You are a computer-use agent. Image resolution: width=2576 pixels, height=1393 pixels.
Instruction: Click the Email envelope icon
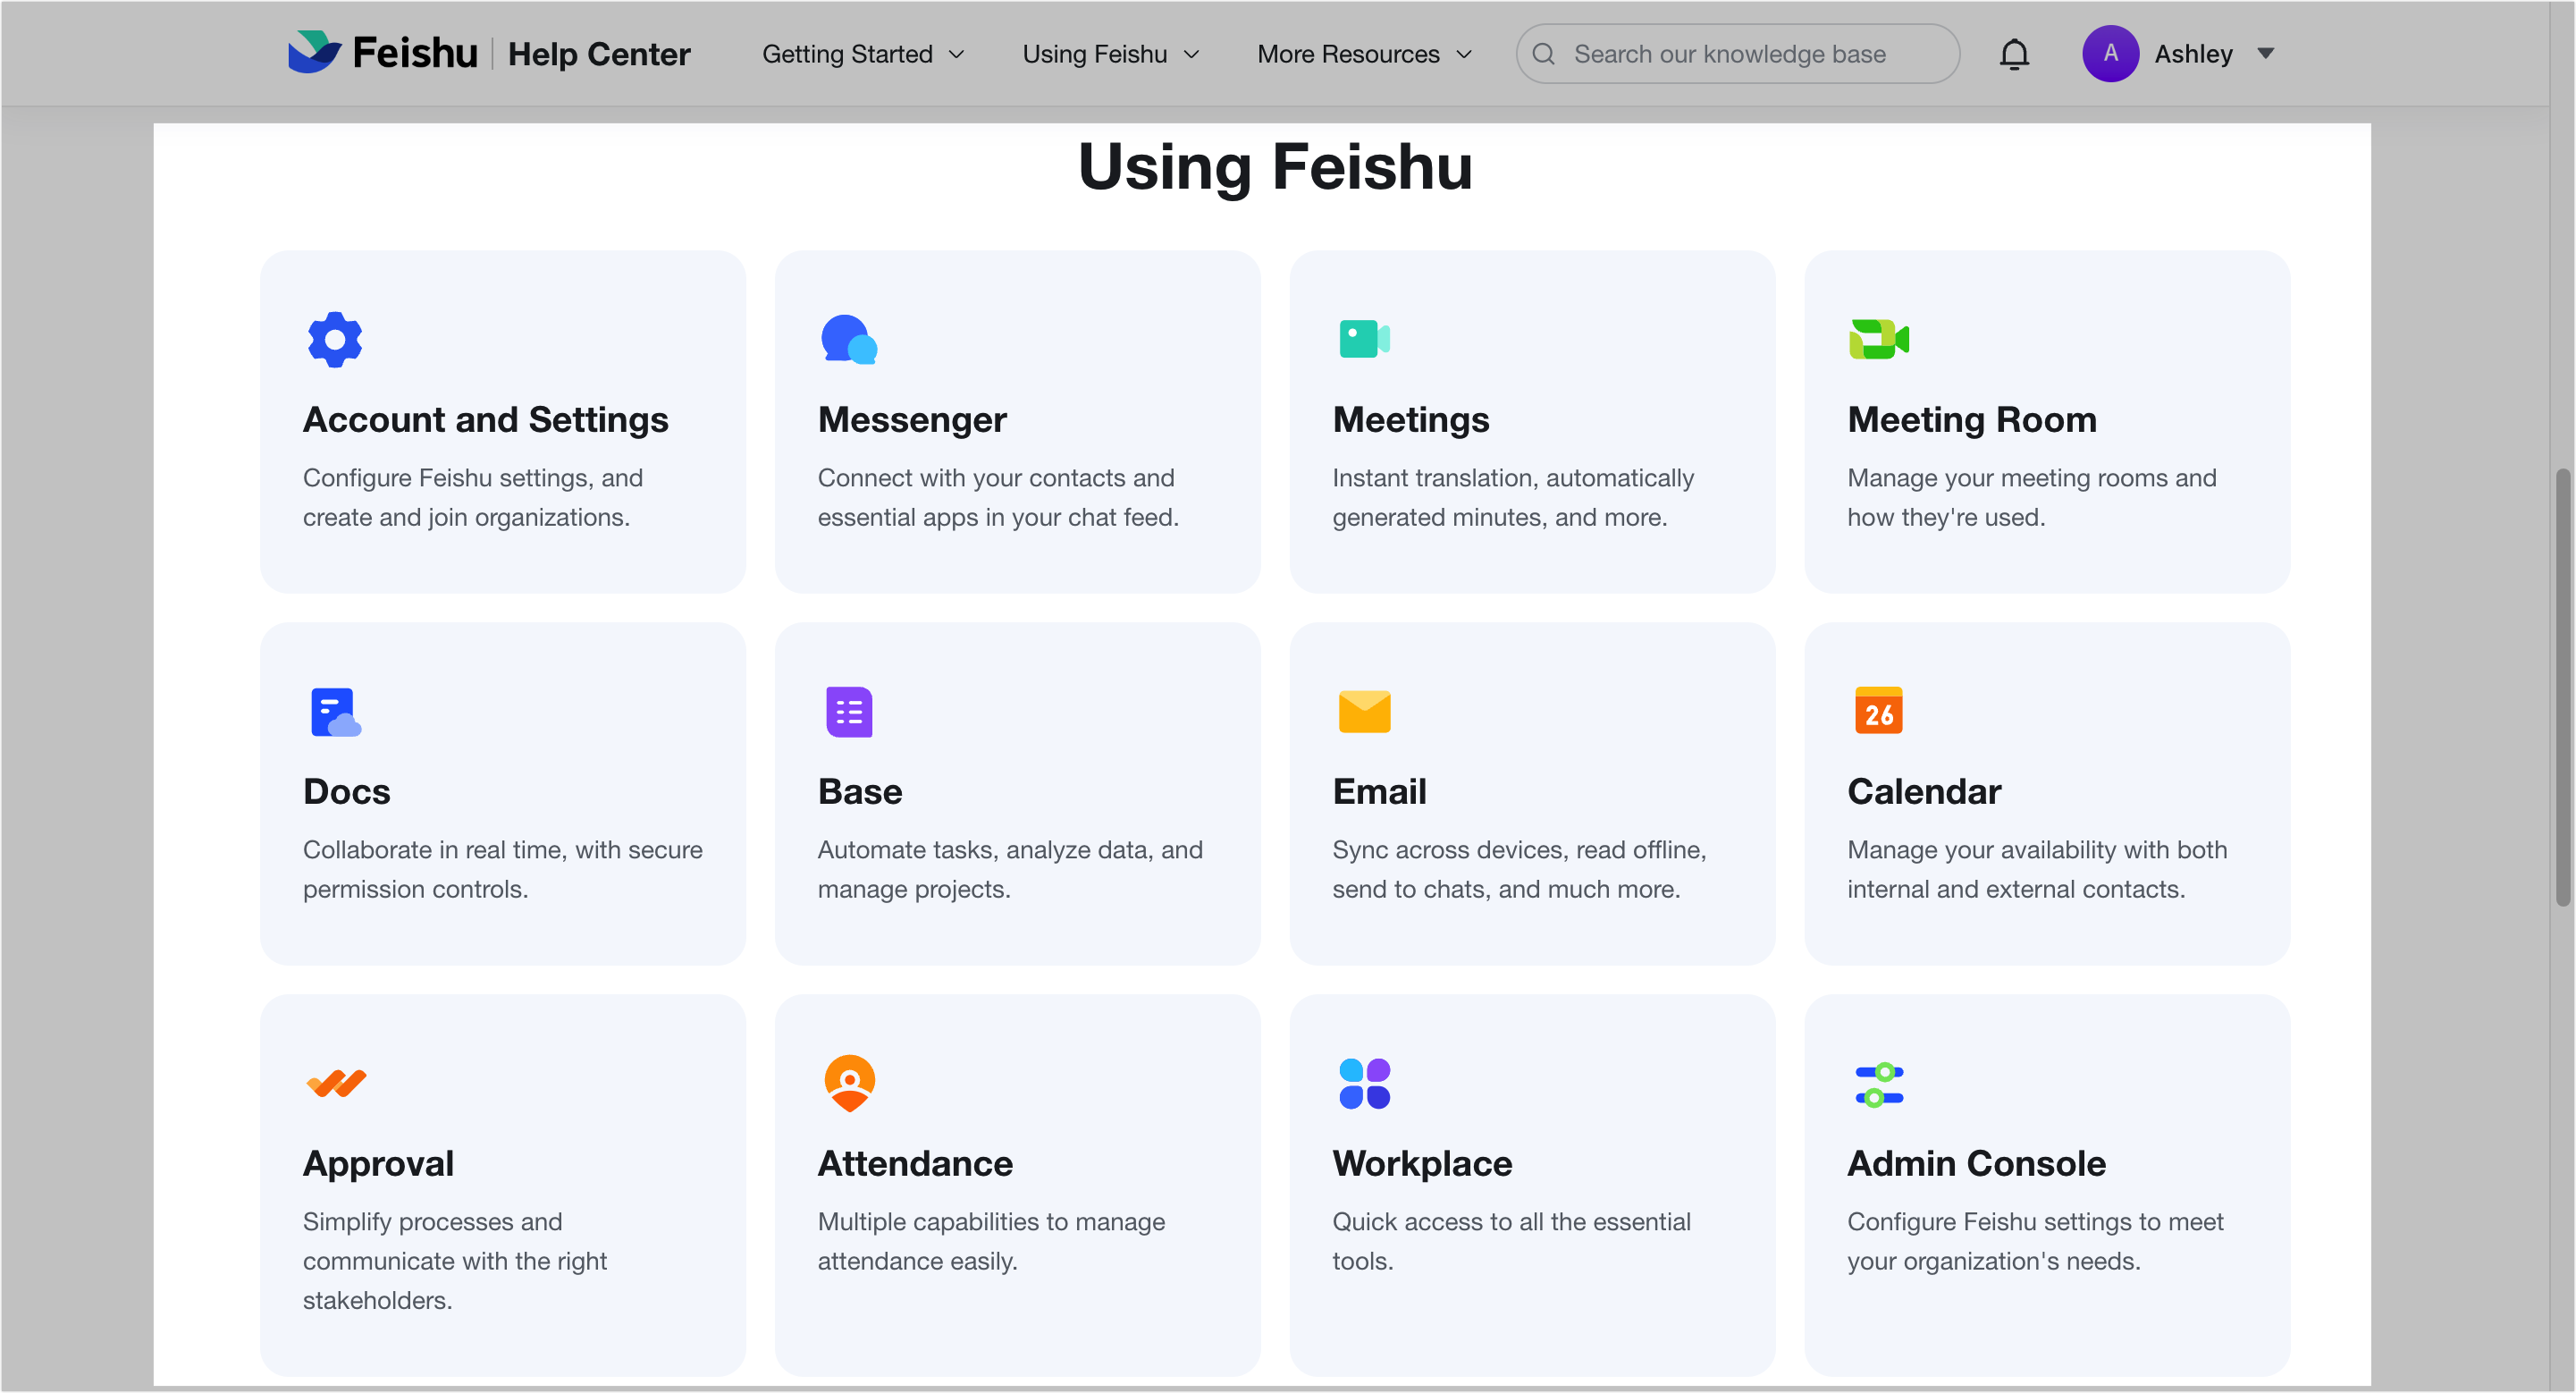1363,711
